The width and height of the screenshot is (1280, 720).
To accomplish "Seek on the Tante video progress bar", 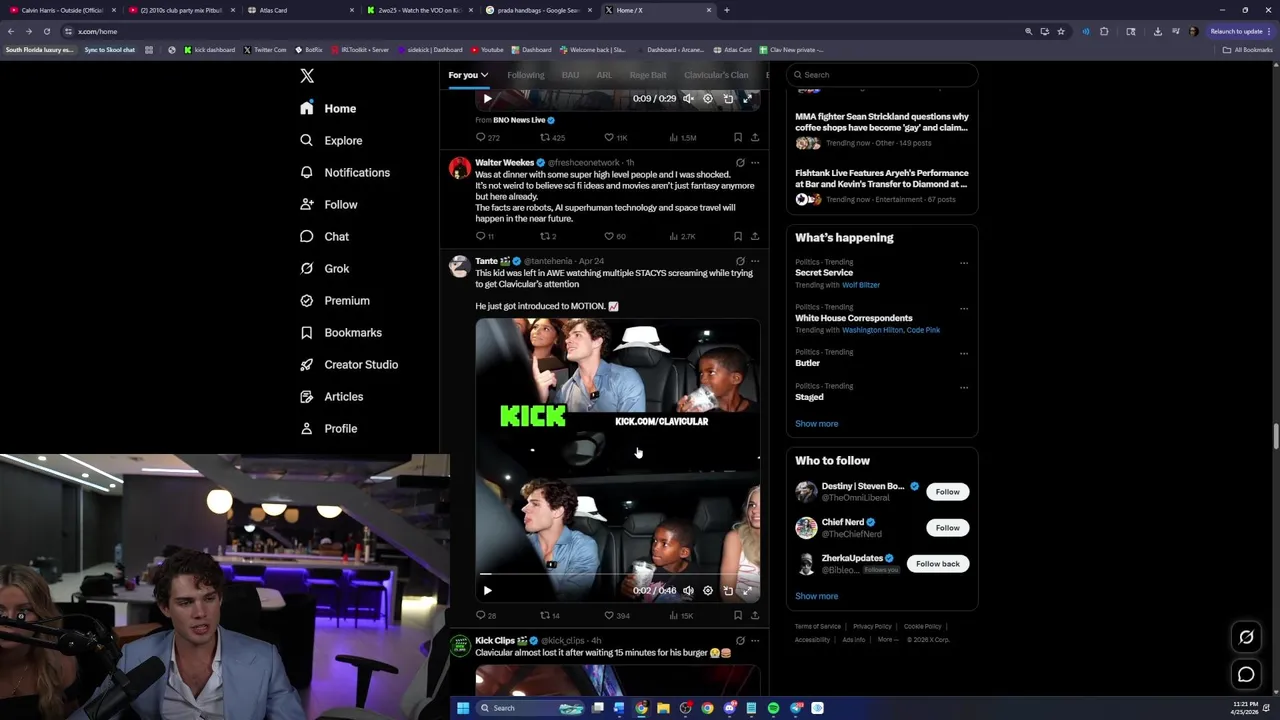I will (617, 574).
